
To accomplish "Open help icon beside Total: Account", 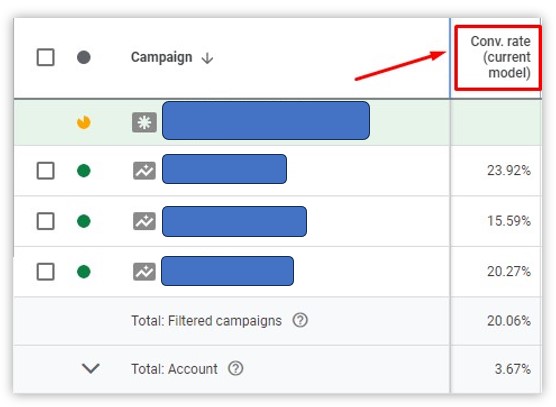I will tap(235, 369).
